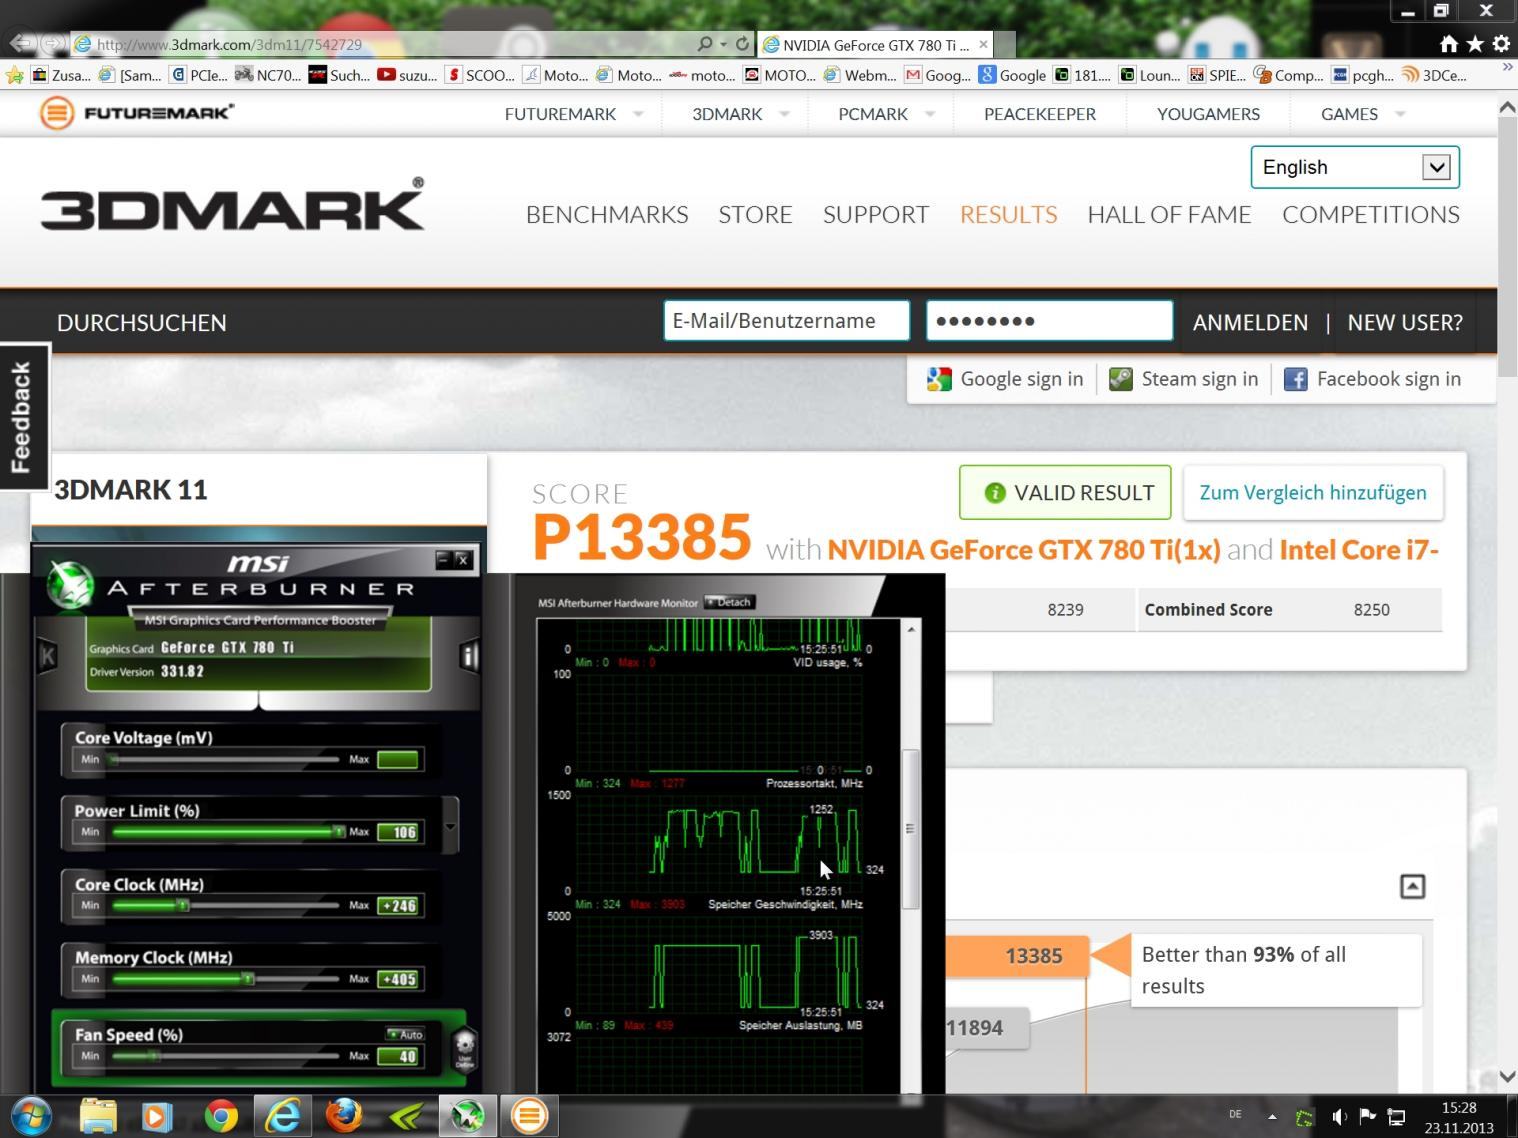Open the Feedback side tab

point(22,417)
